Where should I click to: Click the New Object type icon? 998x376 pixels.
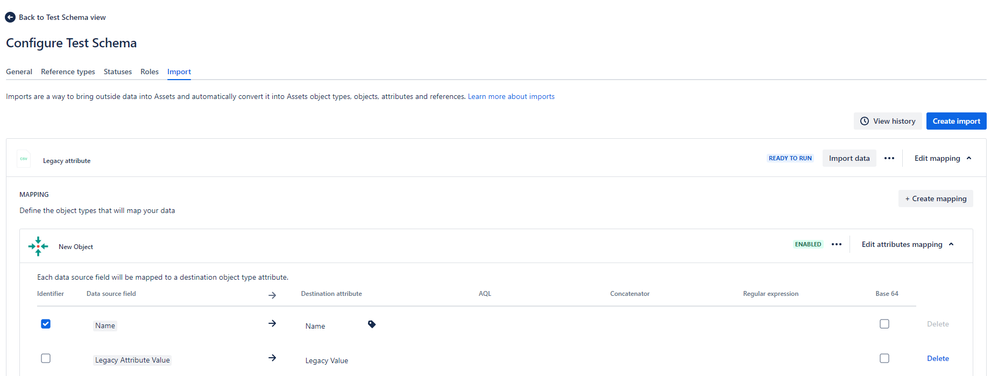click(x=38, y=246)
